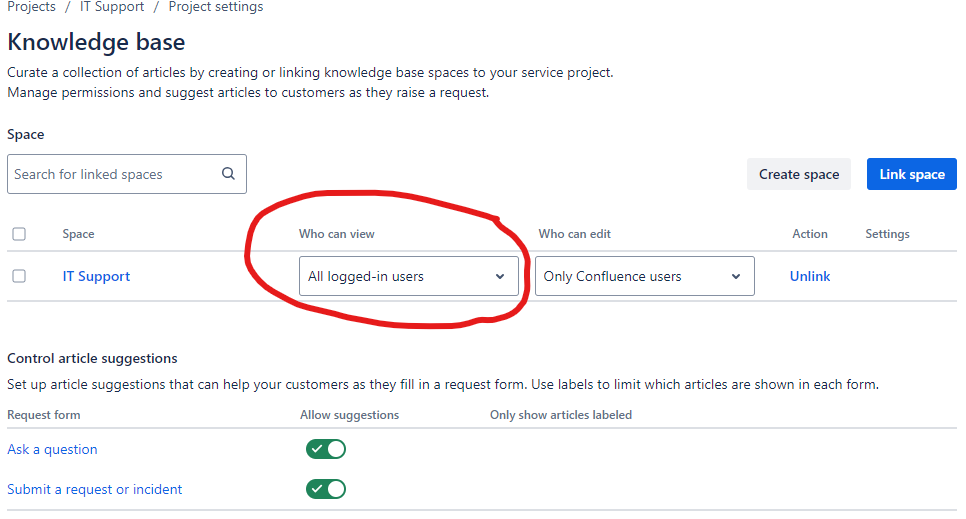Viewport: 966px width, 519px height.
Task: Unlink the IT Support space
Action: pyautogui.click(x=809, y=276)
